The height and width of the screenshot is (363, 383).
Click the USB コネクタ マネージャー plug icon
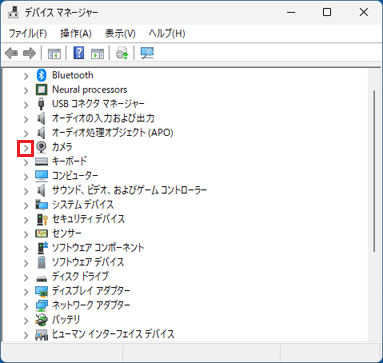point(41,104)
